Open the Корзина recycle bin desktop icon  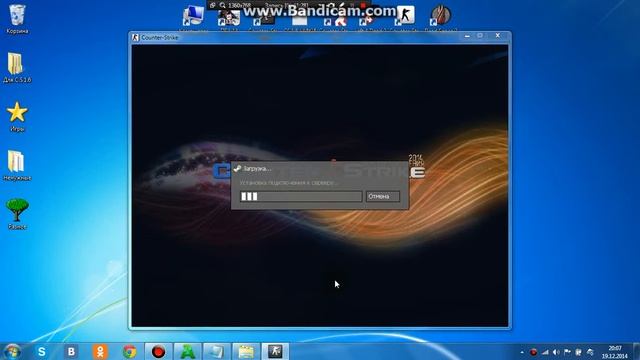click(17, 19)
